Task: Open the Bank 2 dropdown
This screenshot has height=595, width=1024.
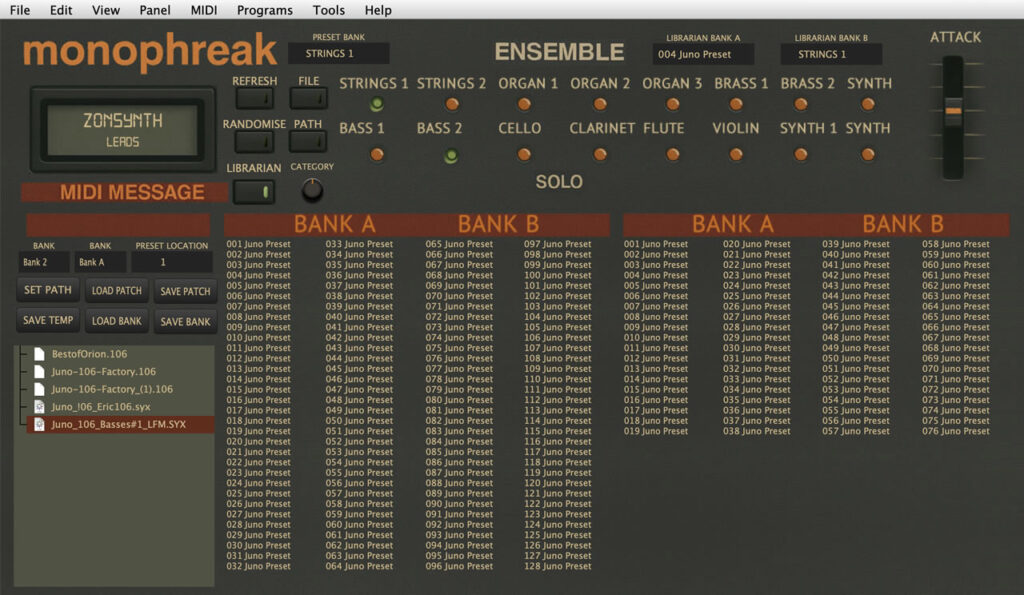Action: tap(44, 263)
